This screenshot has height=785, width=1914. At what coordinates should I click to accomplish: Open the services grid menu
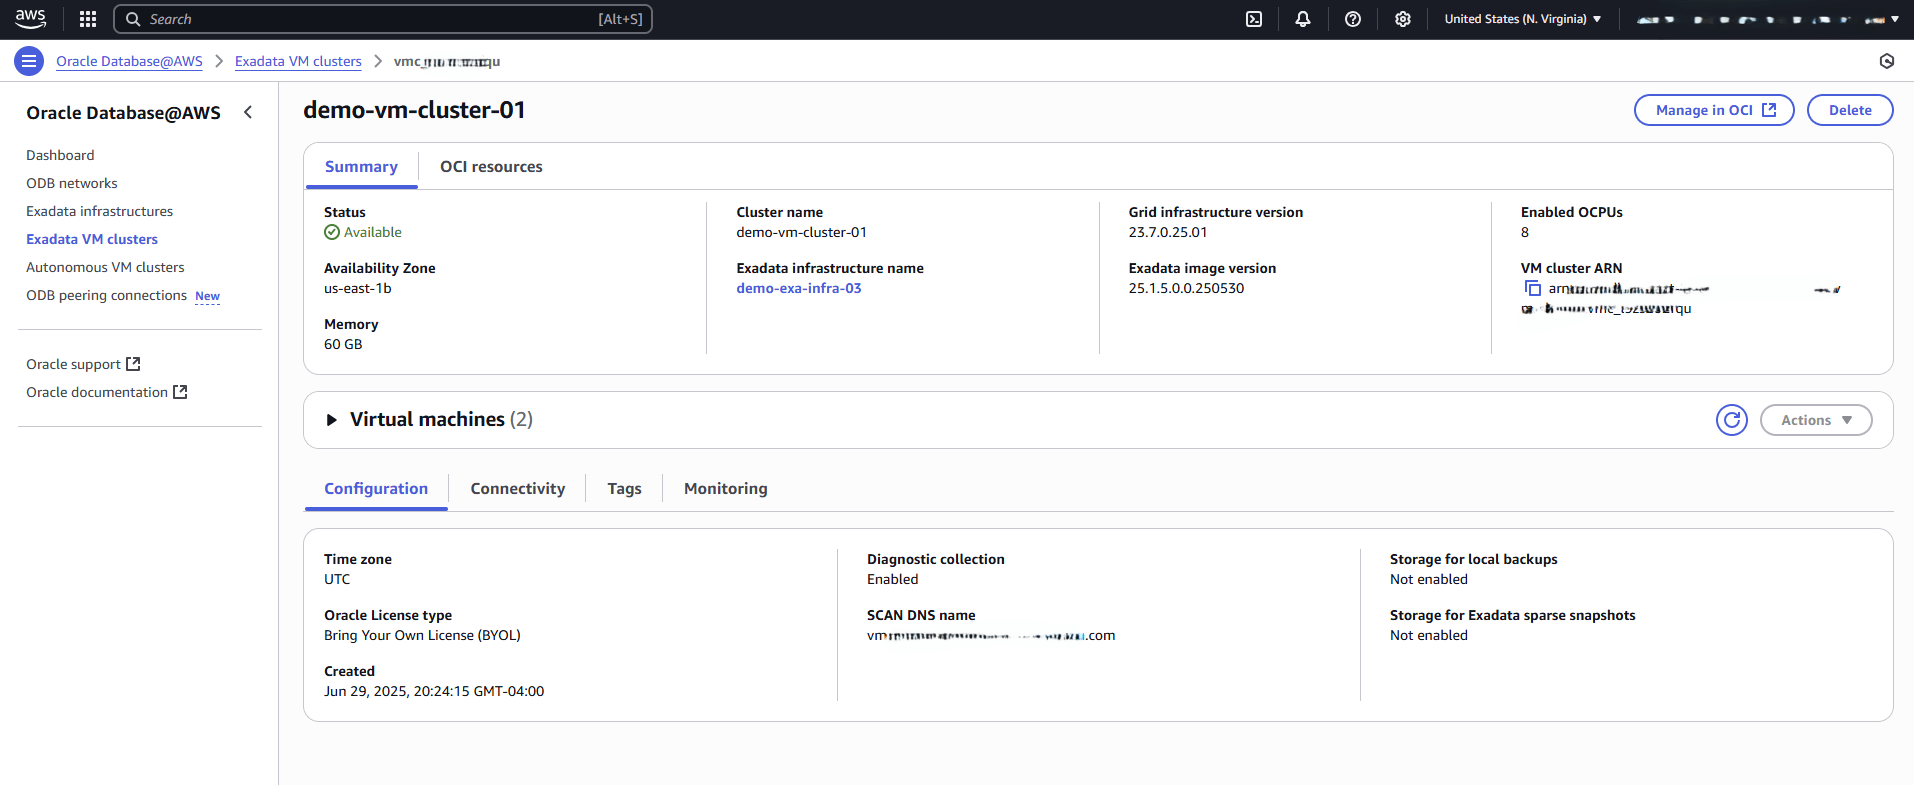88,19
